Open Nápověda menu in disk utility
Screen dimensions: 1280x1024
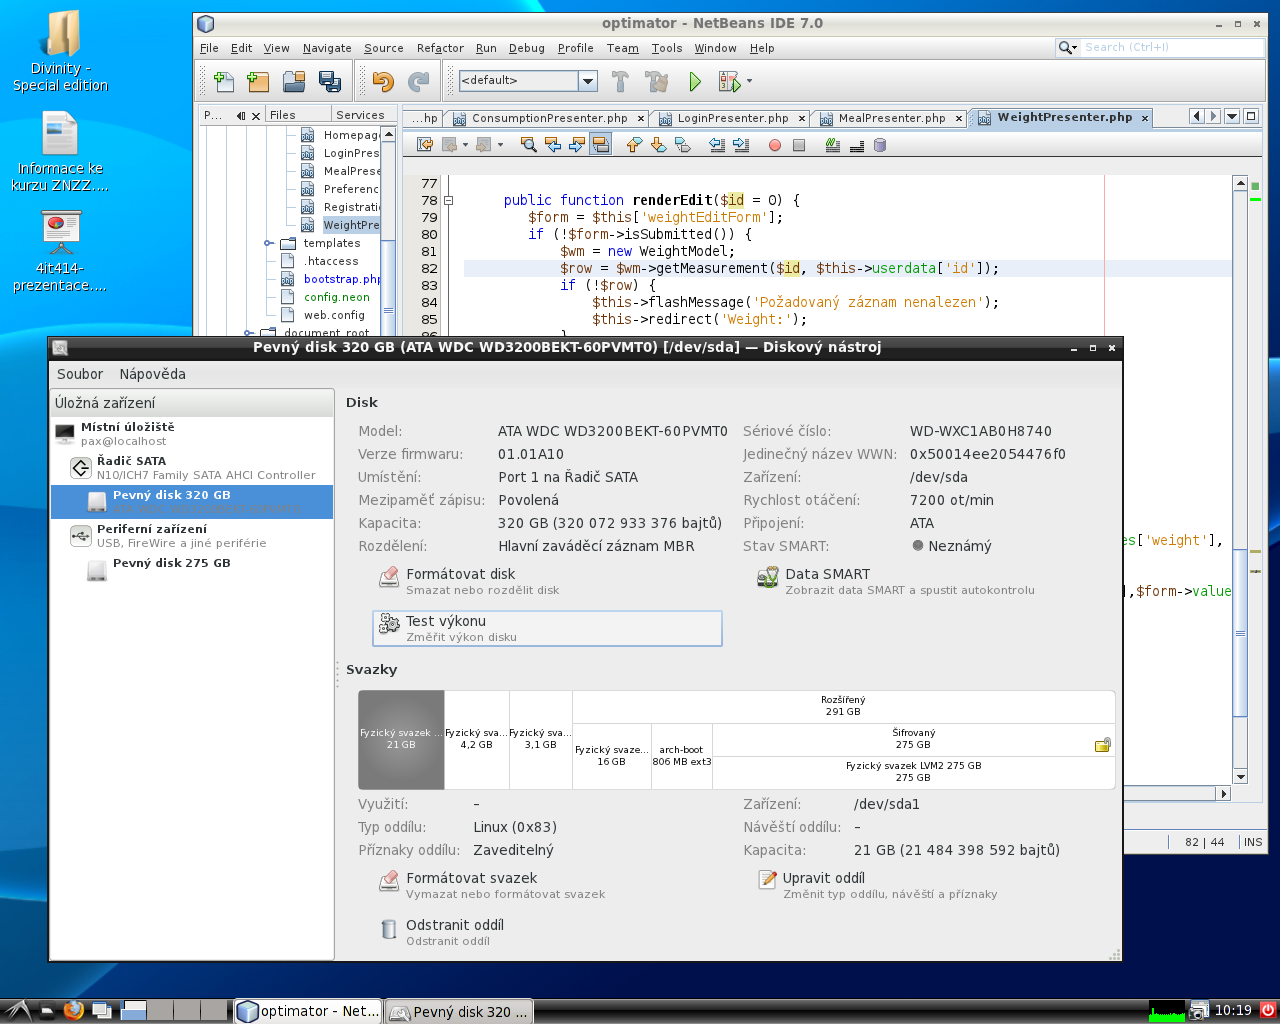pyautogui.click(x=152, y=374)
